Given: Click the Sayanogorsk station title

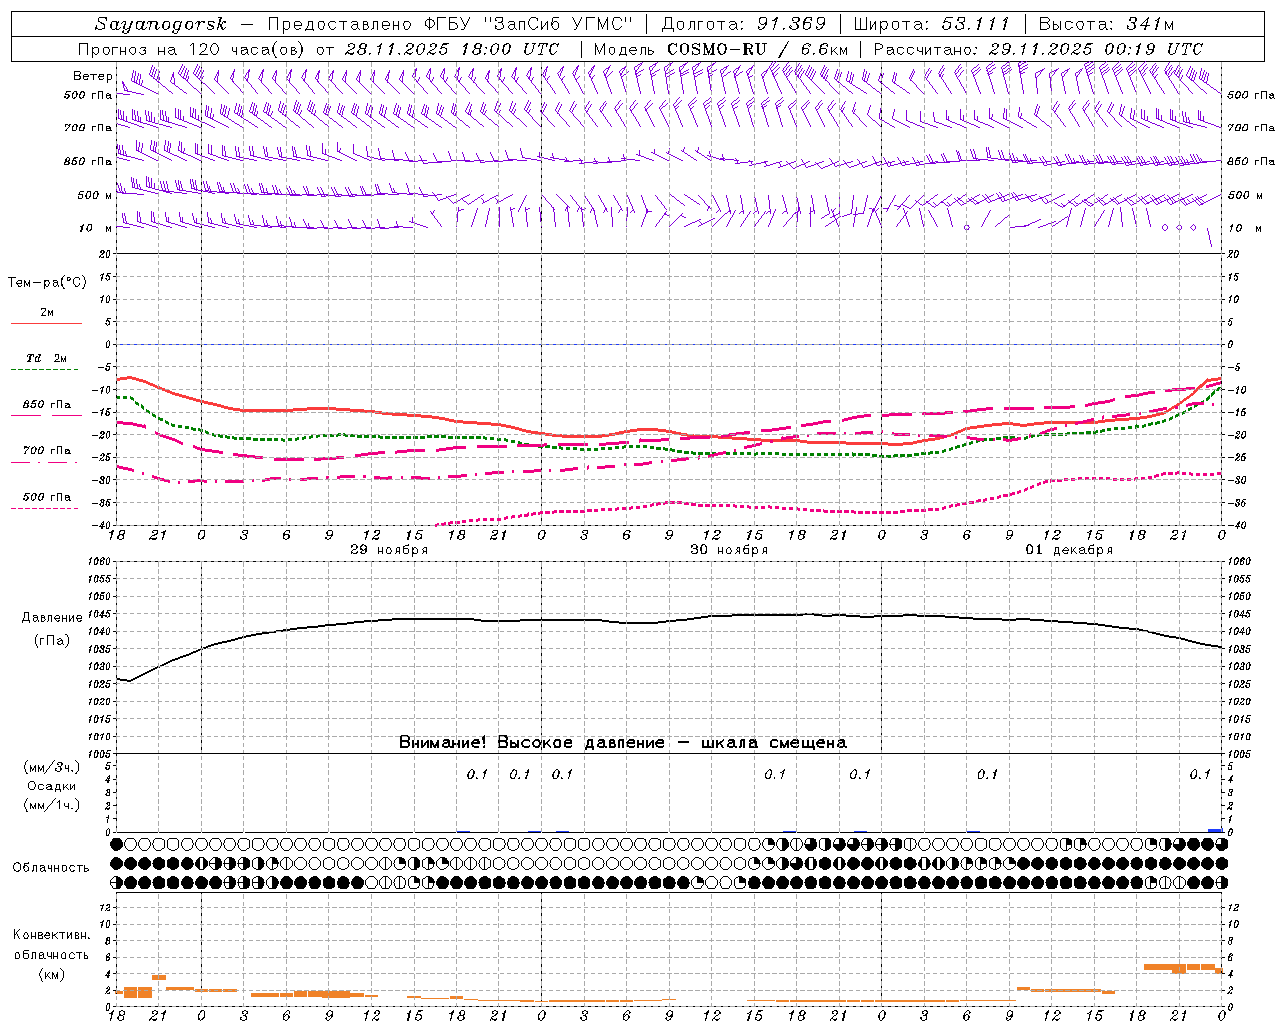Looking at the screenshot, I should 161,24.
